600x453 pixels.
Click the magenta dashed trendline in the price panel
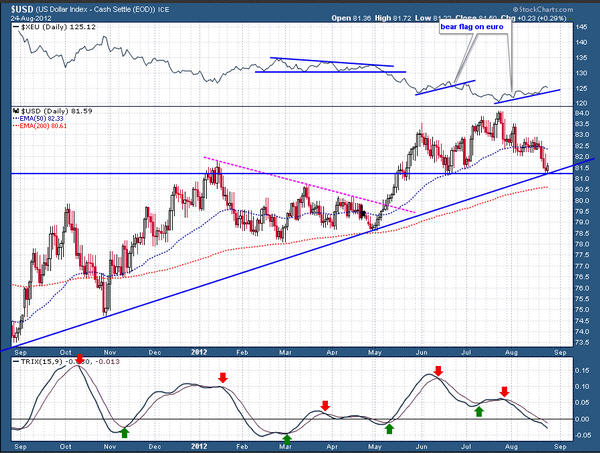[x=300, y=184]
